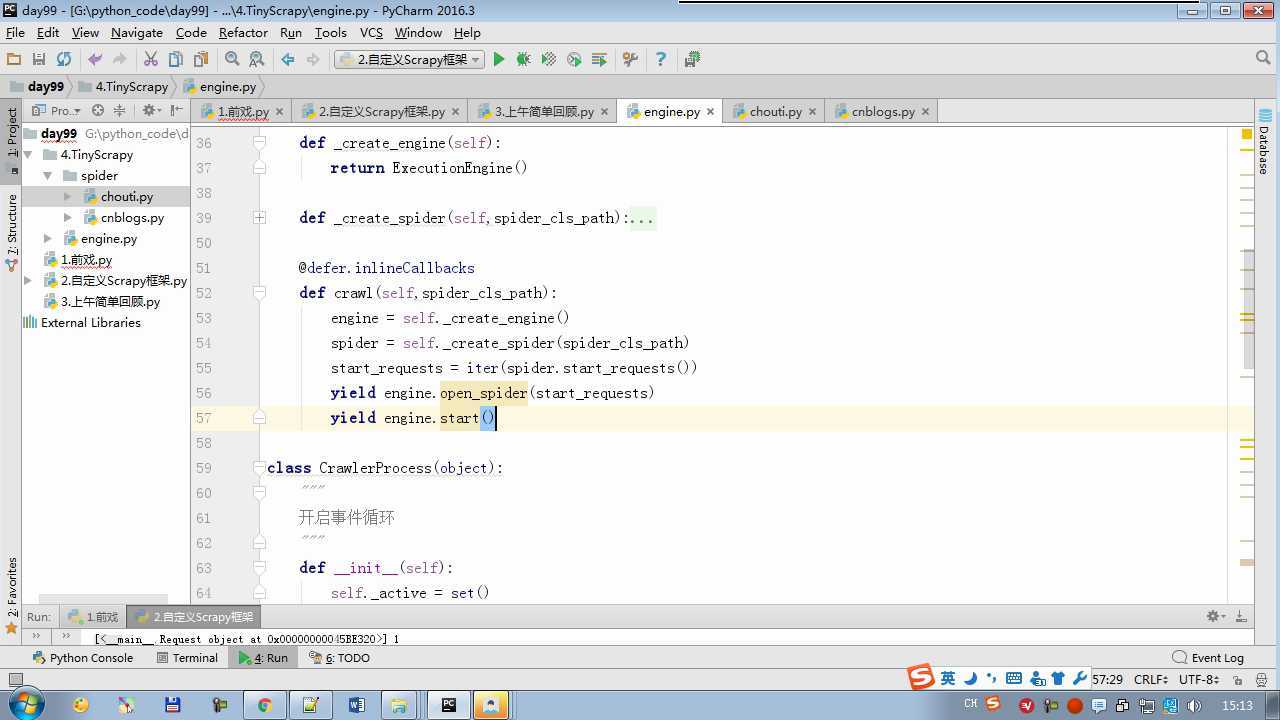
Task: Expand the engine.py tree node arrow
Action: [47, 239]
